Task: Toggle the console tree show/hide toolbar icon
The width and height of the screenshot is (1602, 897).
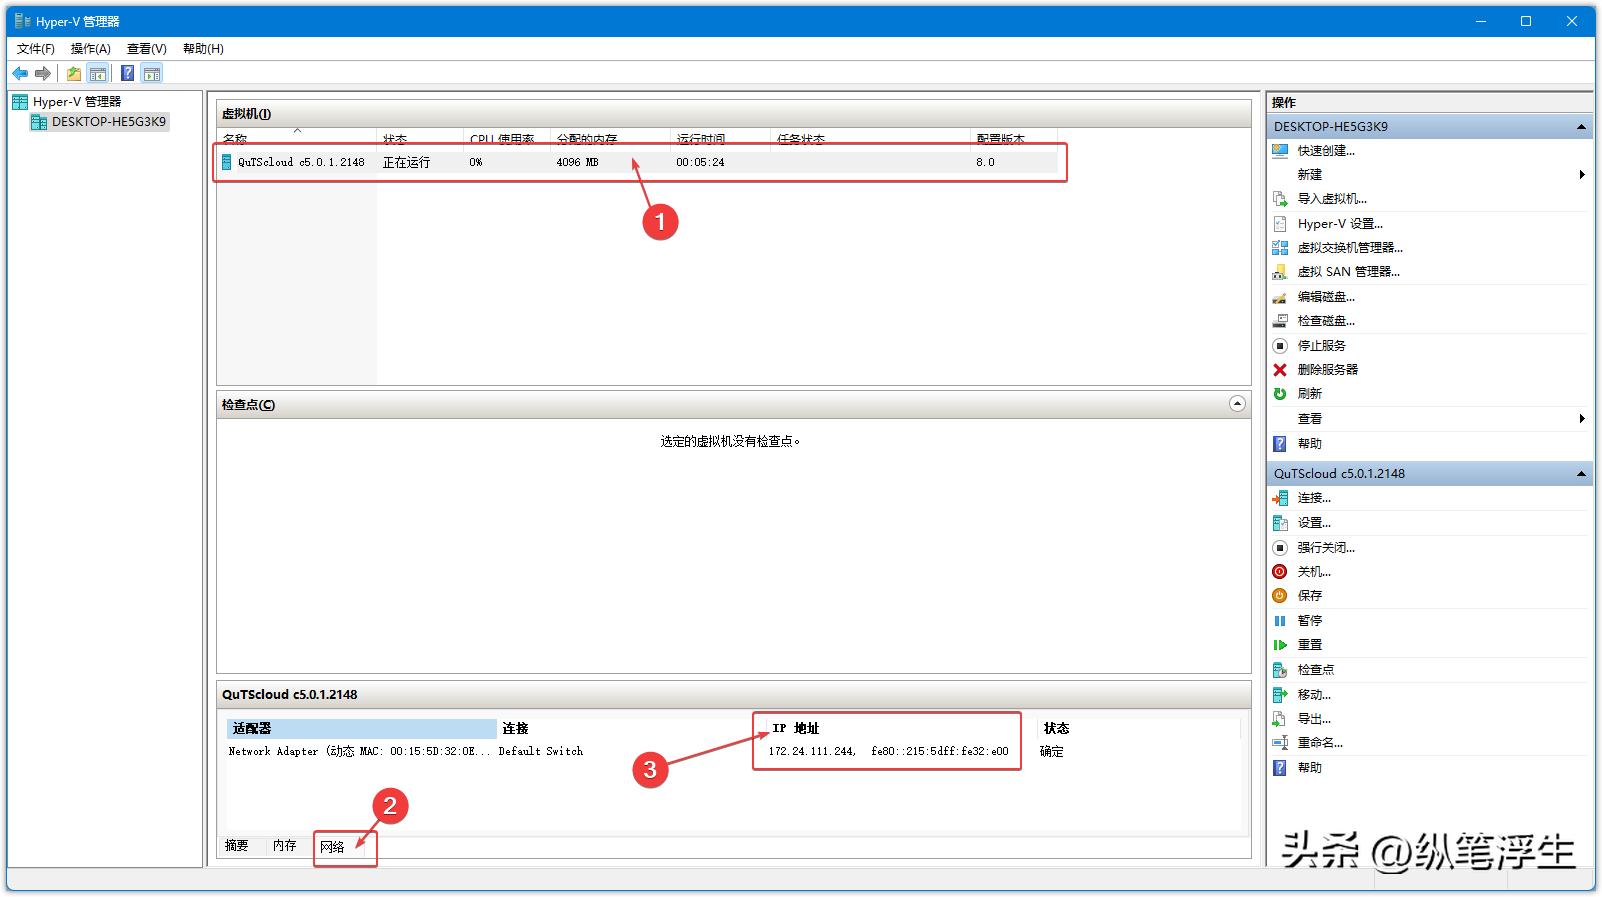Action: click(x=98, y=73)
